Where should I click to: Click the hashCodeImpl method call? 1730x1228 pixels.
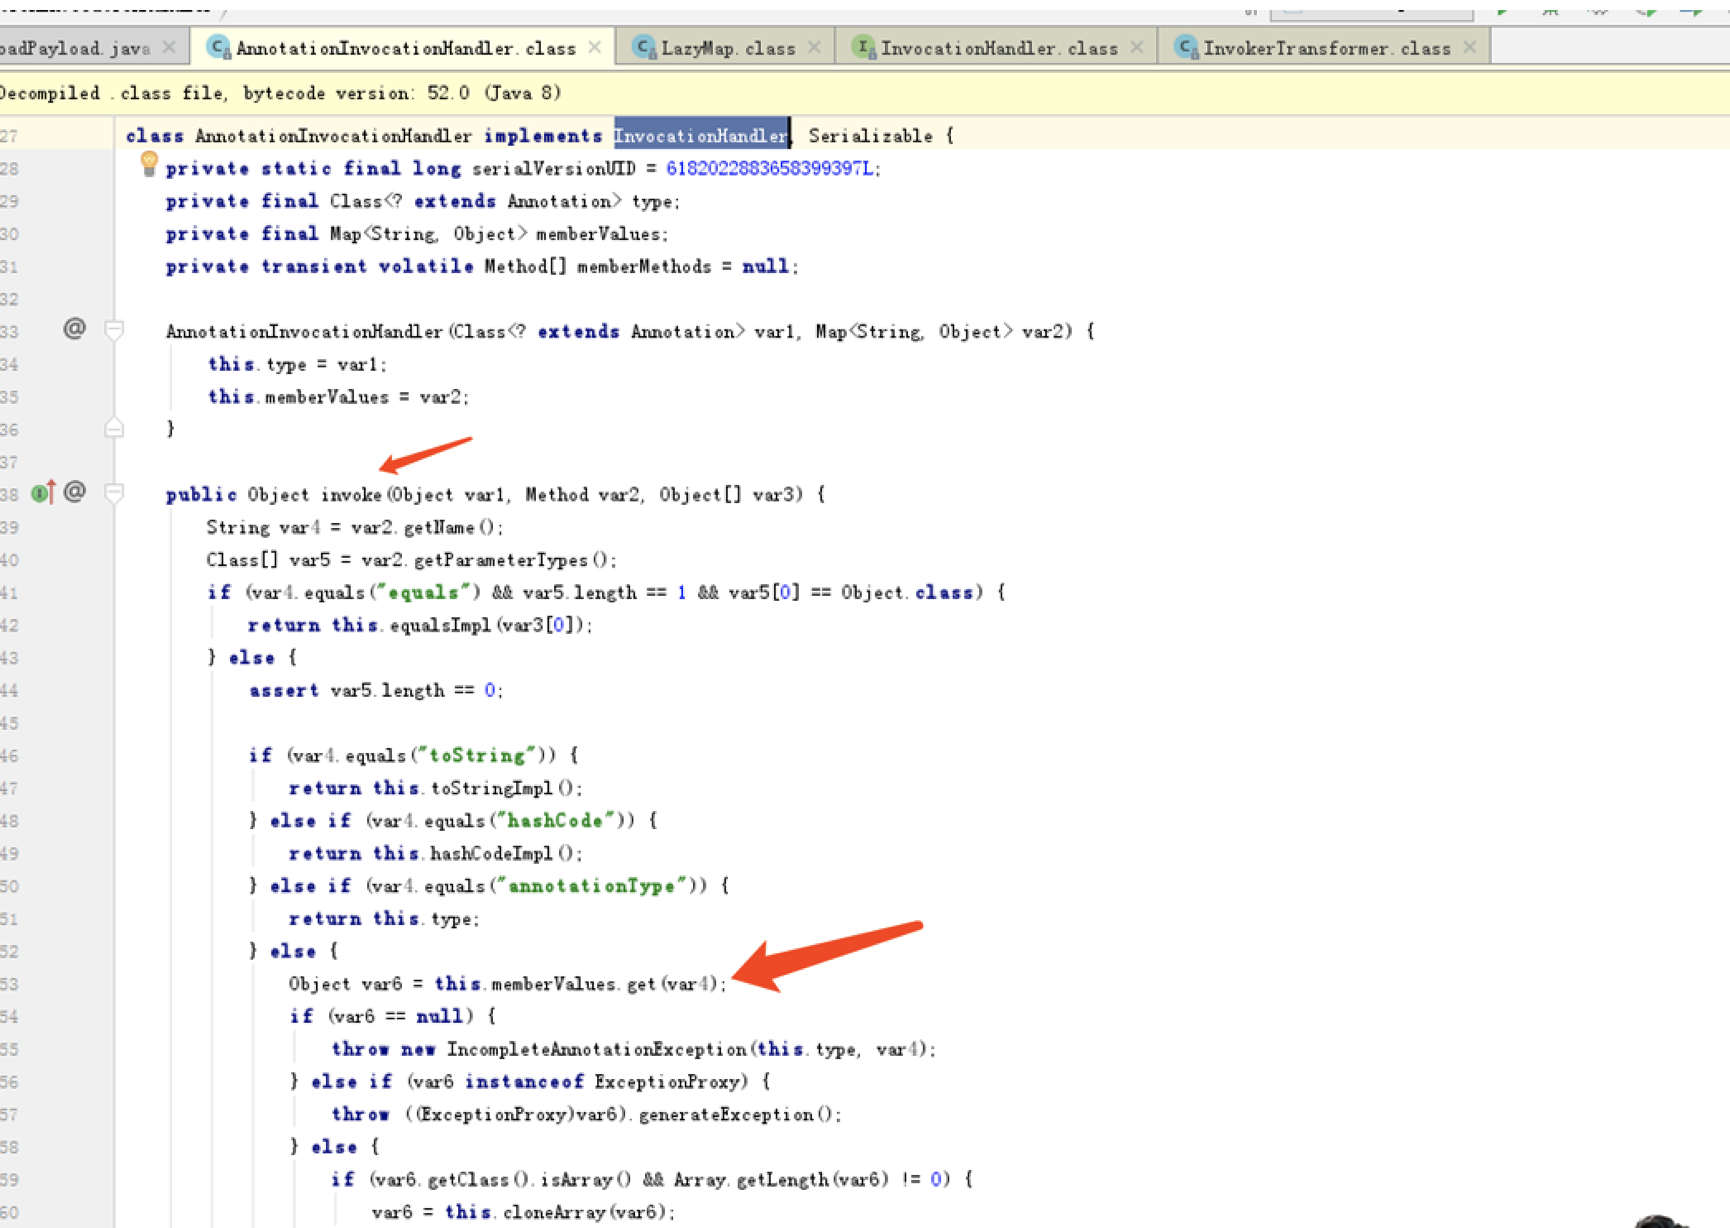[491, 854]
